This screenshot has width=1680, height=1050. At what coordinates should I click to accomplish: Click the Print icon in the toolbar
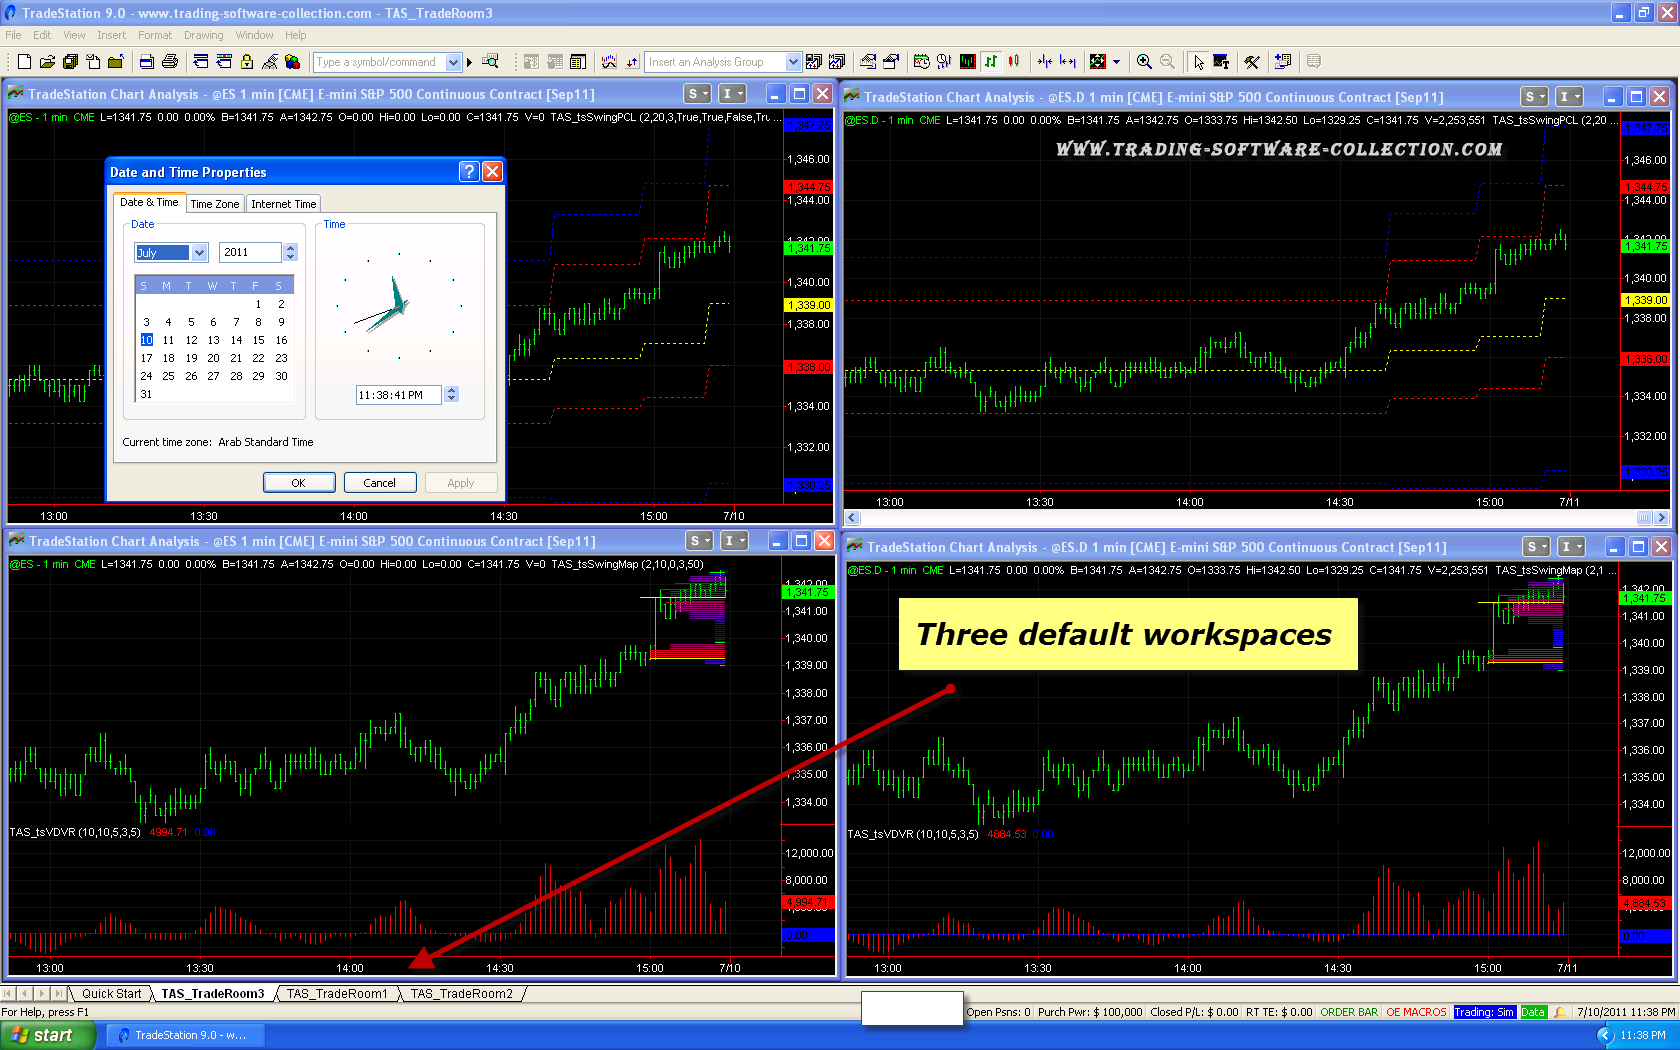[x=169, y=62]
